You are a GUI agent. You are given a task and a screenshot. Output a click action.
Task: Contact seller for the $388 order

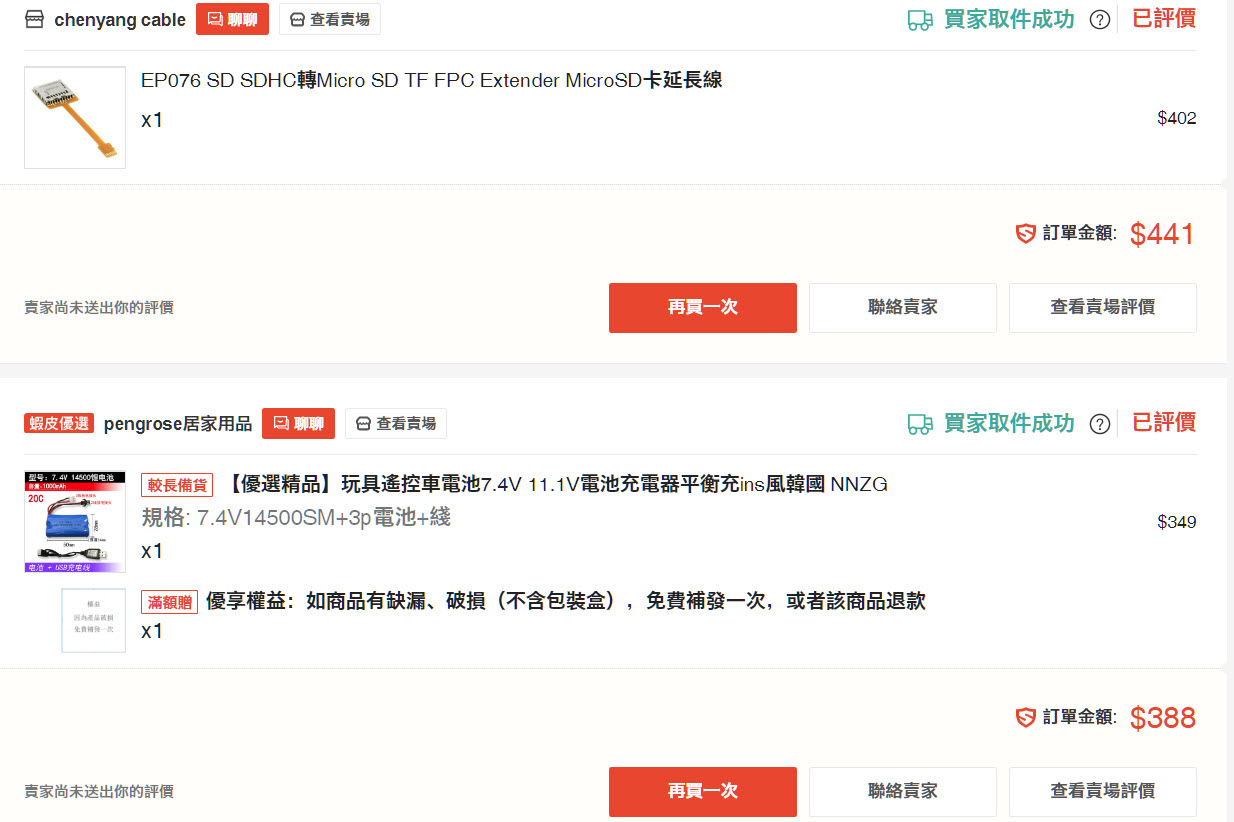coord(903,792)
